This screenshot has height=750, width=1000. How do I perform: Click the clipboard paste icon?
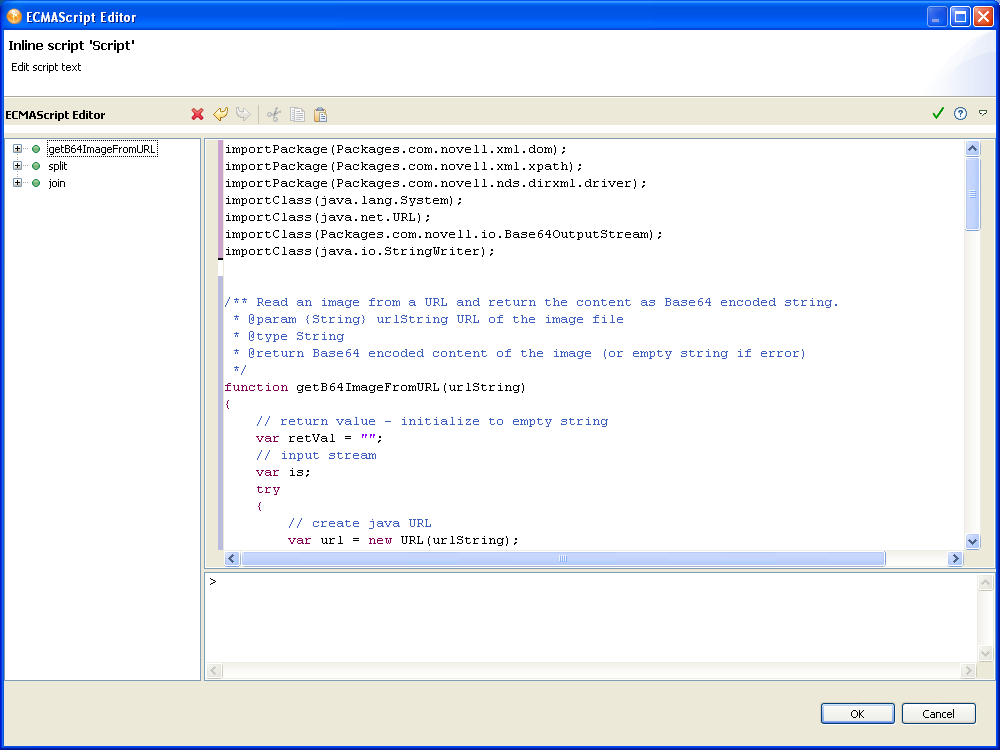[x=320, y=114]
